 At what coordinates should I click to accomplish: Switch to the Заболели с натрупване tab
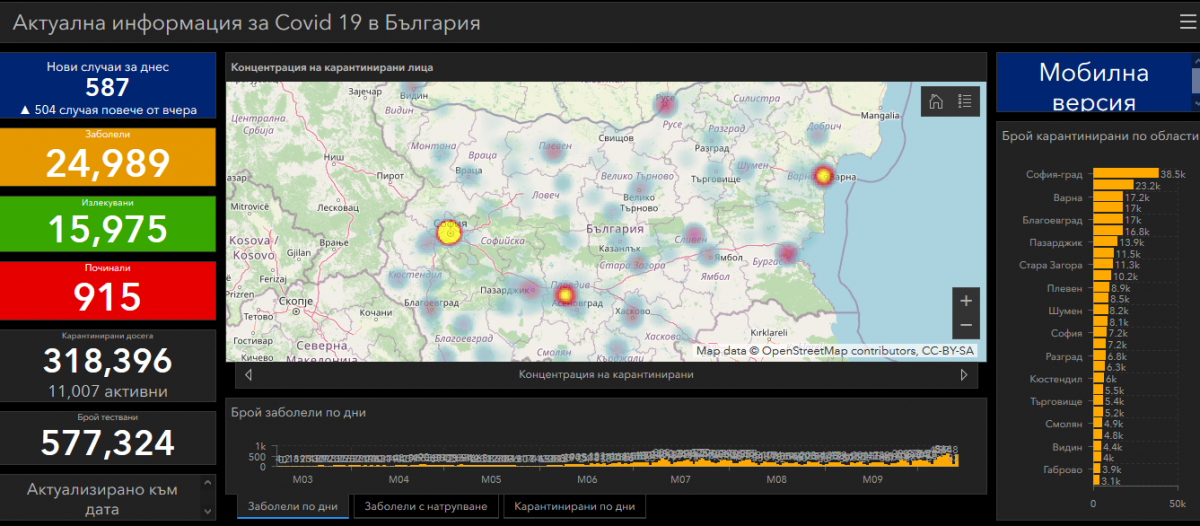click(x=426, y=507)
